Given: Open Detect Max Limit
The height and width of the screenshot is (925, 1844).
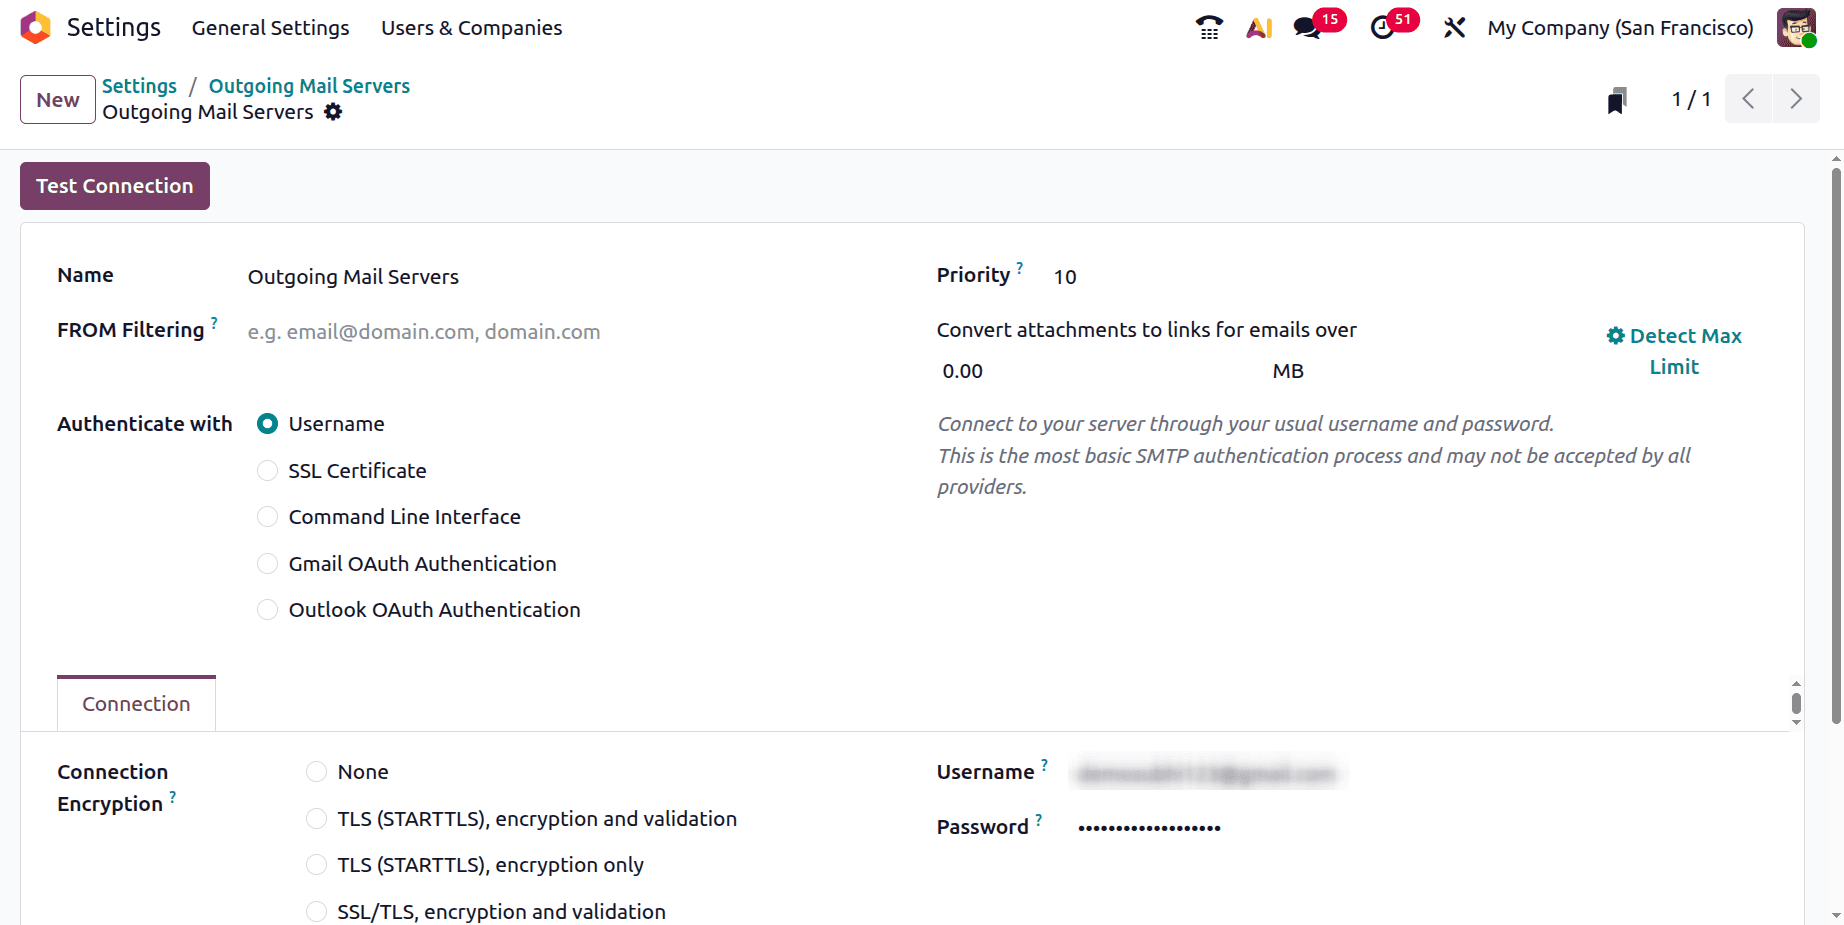Looking at the screenshot, I should [x=1674, y=350].
